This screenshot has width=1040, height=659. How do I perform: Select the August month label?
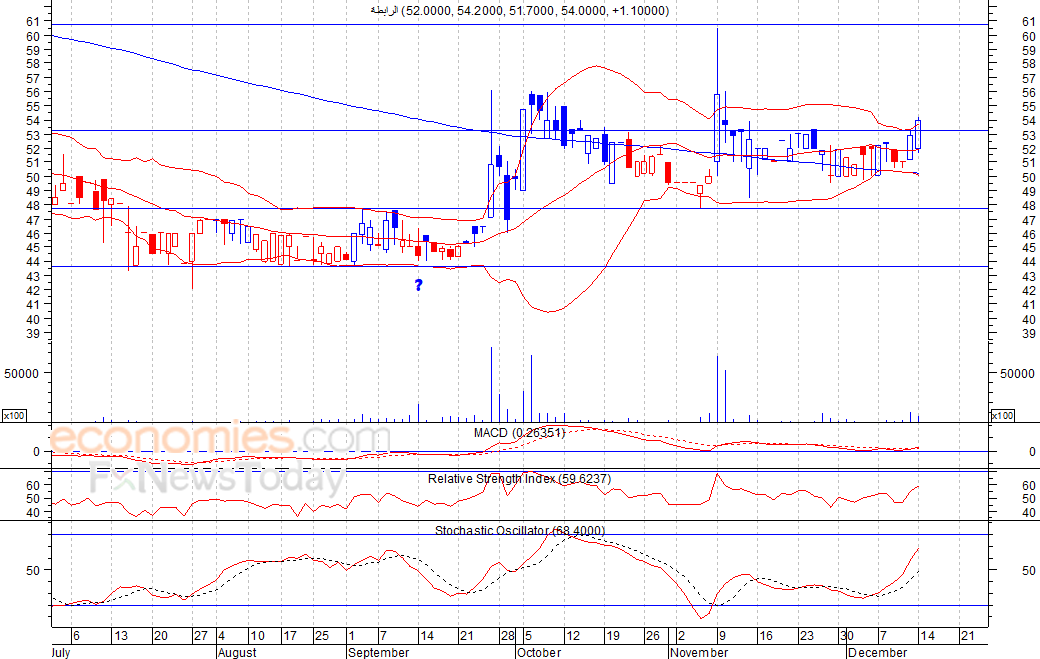pos(237,652)
